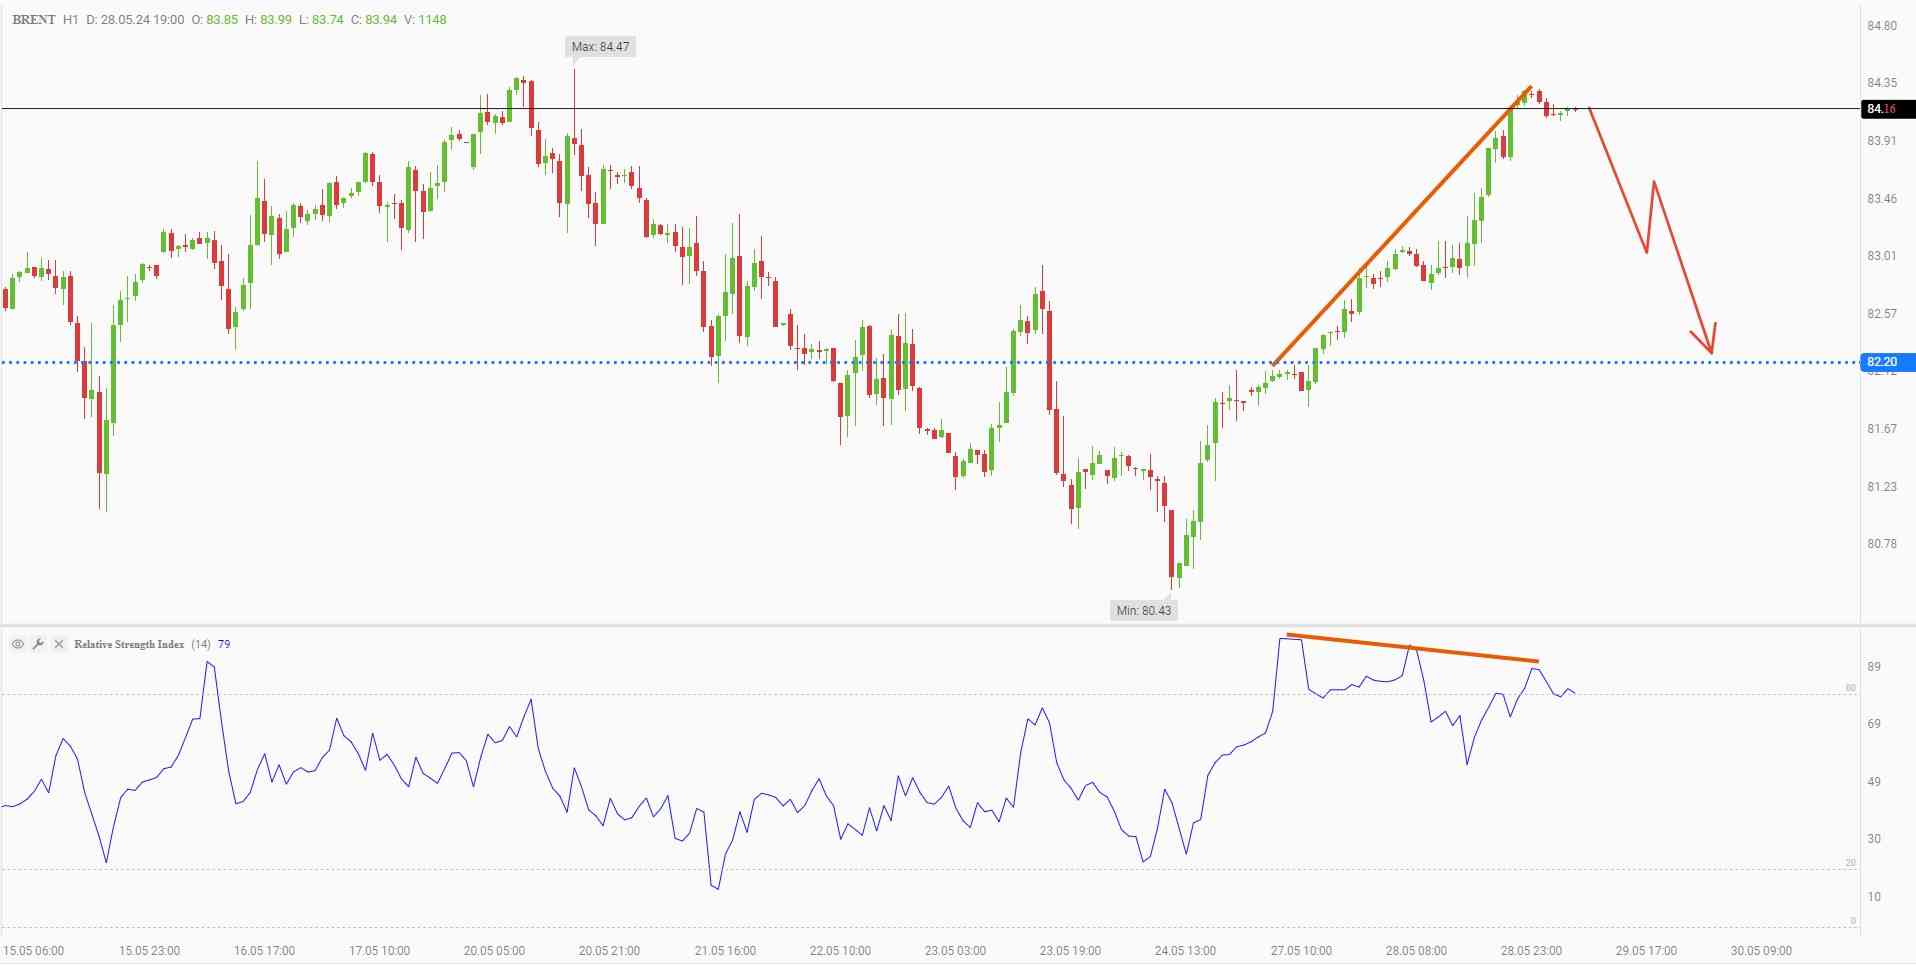Click the Min: 80.43 price marker
Image resolution: width=1916 pixels, height=965 pixels.
tap(1143, 610)
